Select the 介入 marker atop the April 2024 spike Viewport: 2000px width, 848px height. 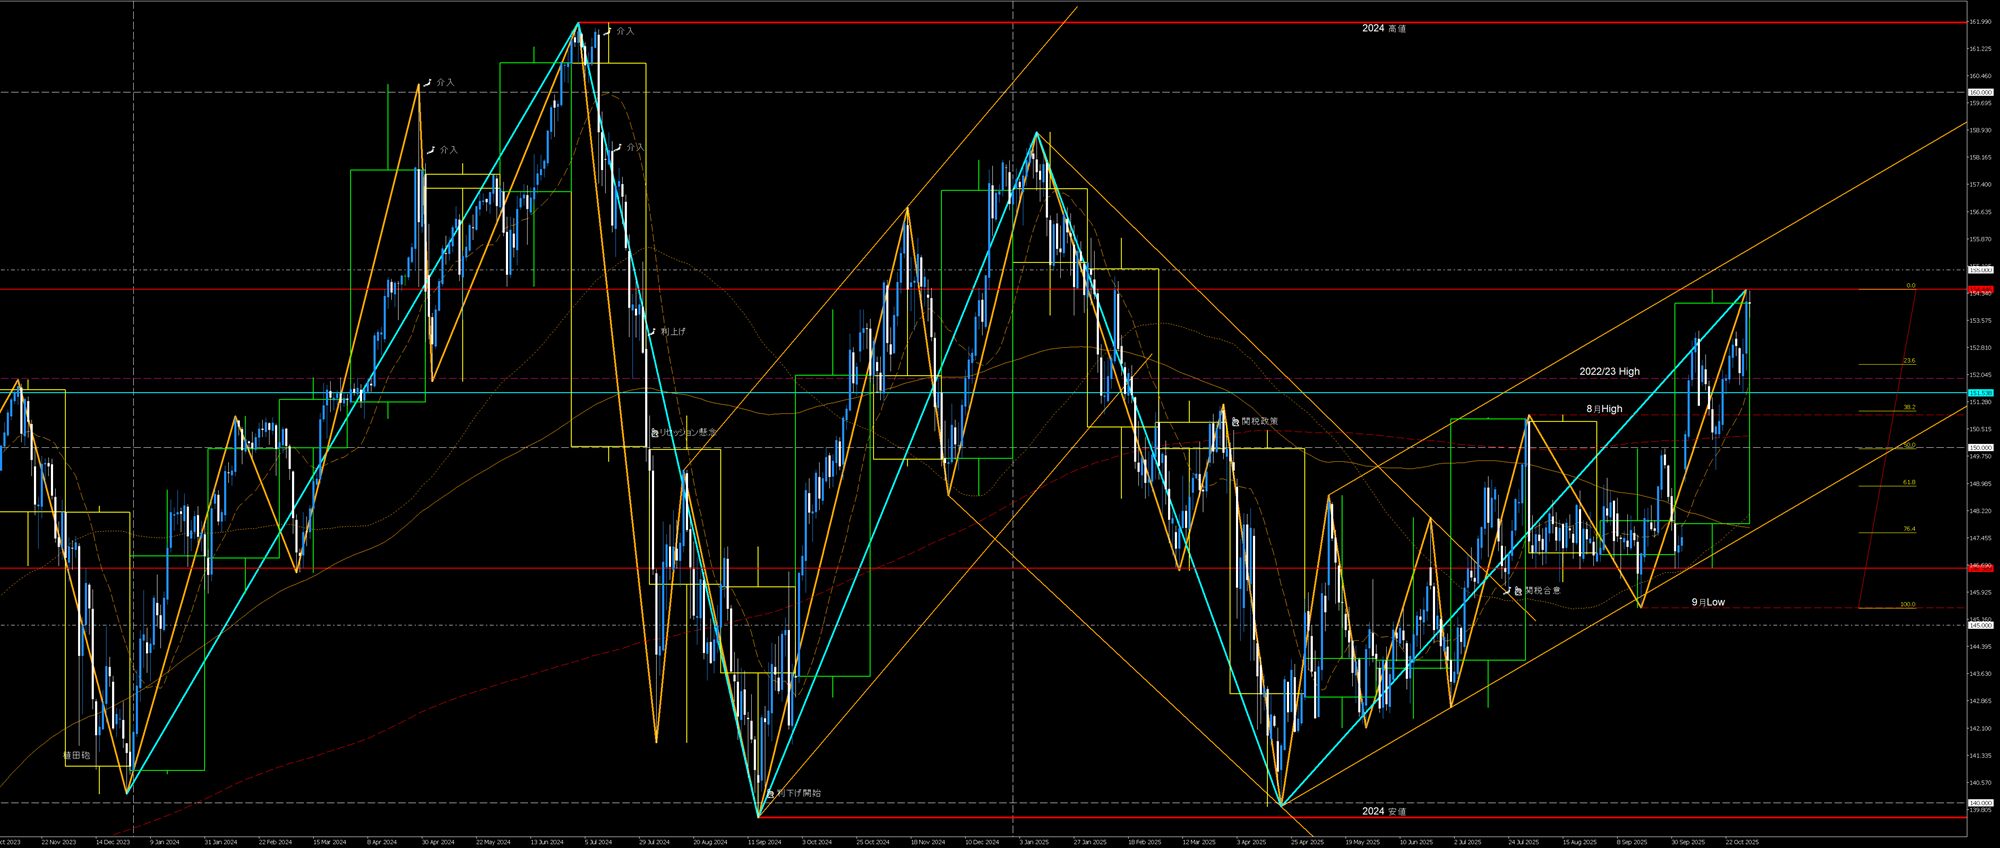[428, 82]
